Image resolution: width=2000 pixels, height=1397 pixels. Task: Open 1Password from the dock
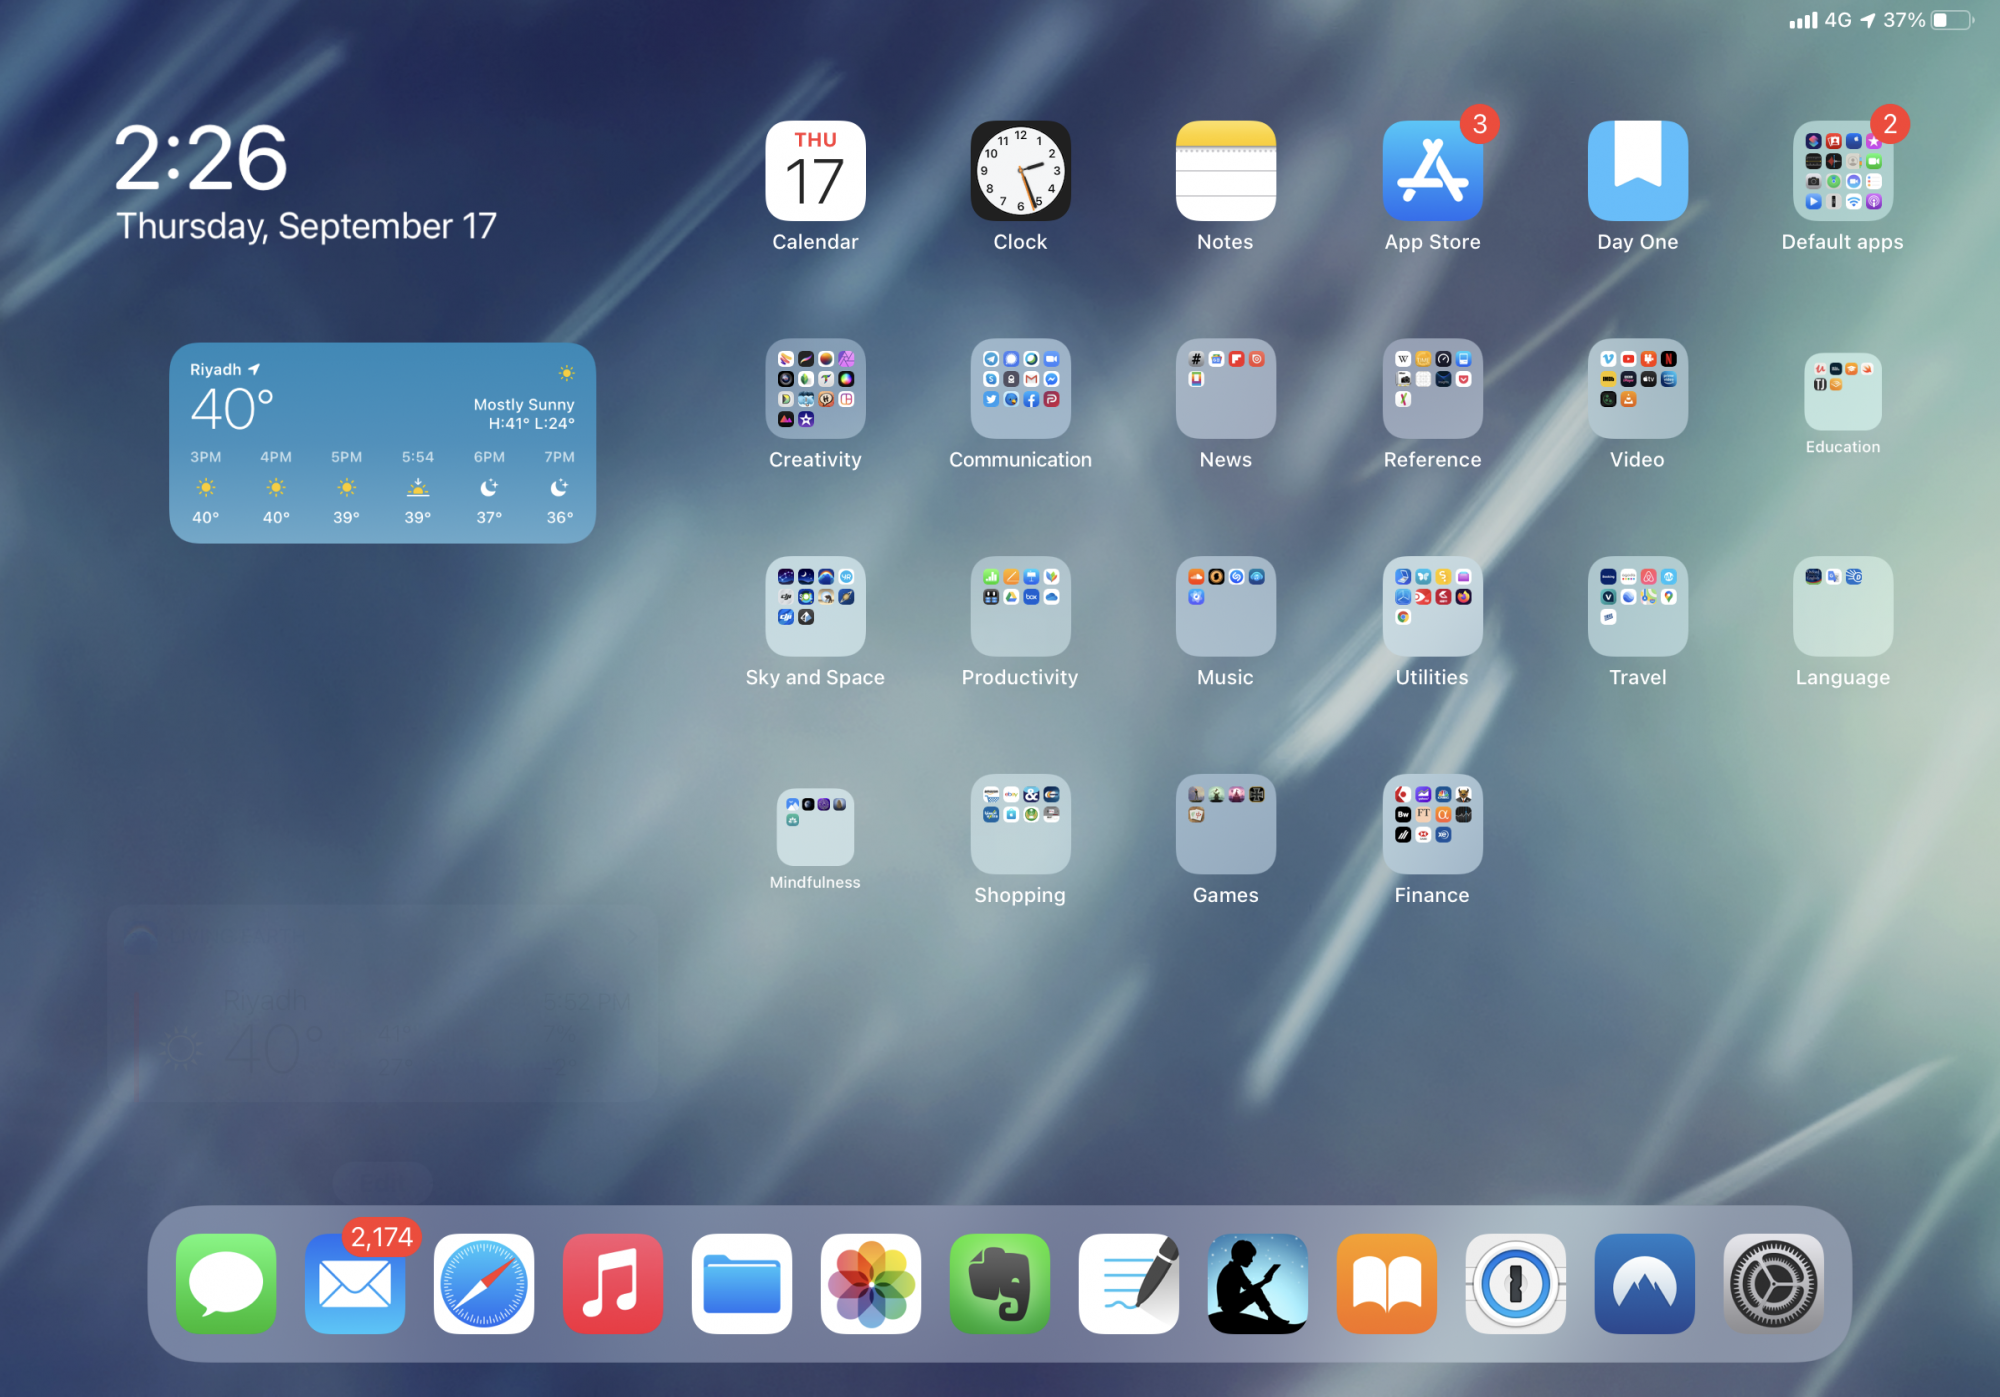[1515, 1283]
